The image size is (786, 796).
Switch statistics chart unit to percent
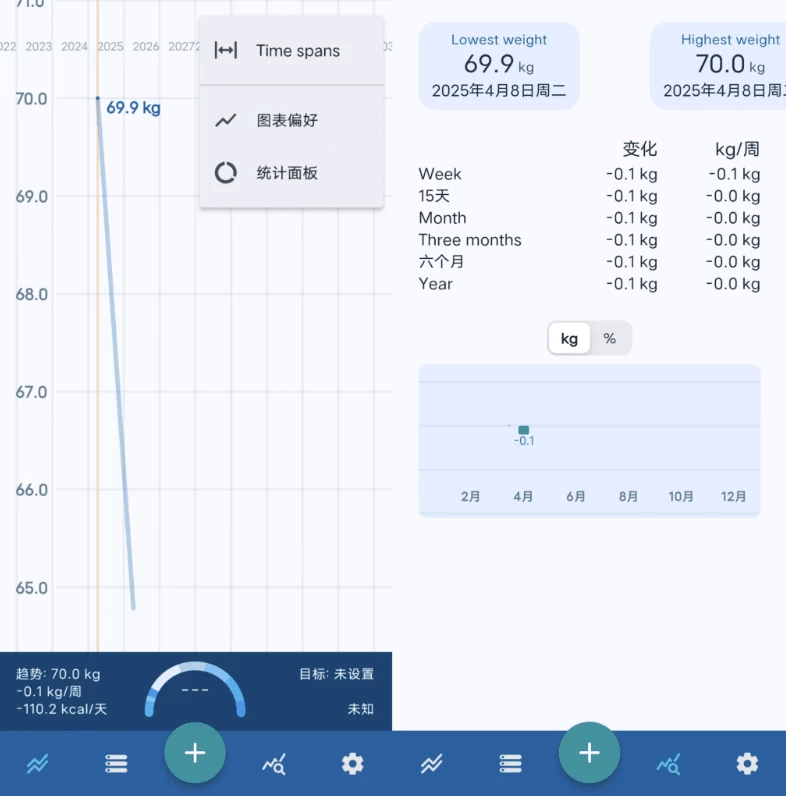610,339
